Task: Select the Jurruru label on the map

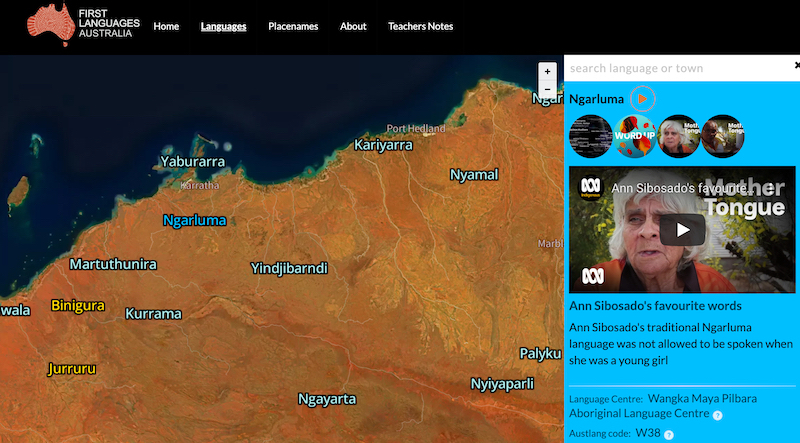Action: pyautogui.click(x=72, y=369)
